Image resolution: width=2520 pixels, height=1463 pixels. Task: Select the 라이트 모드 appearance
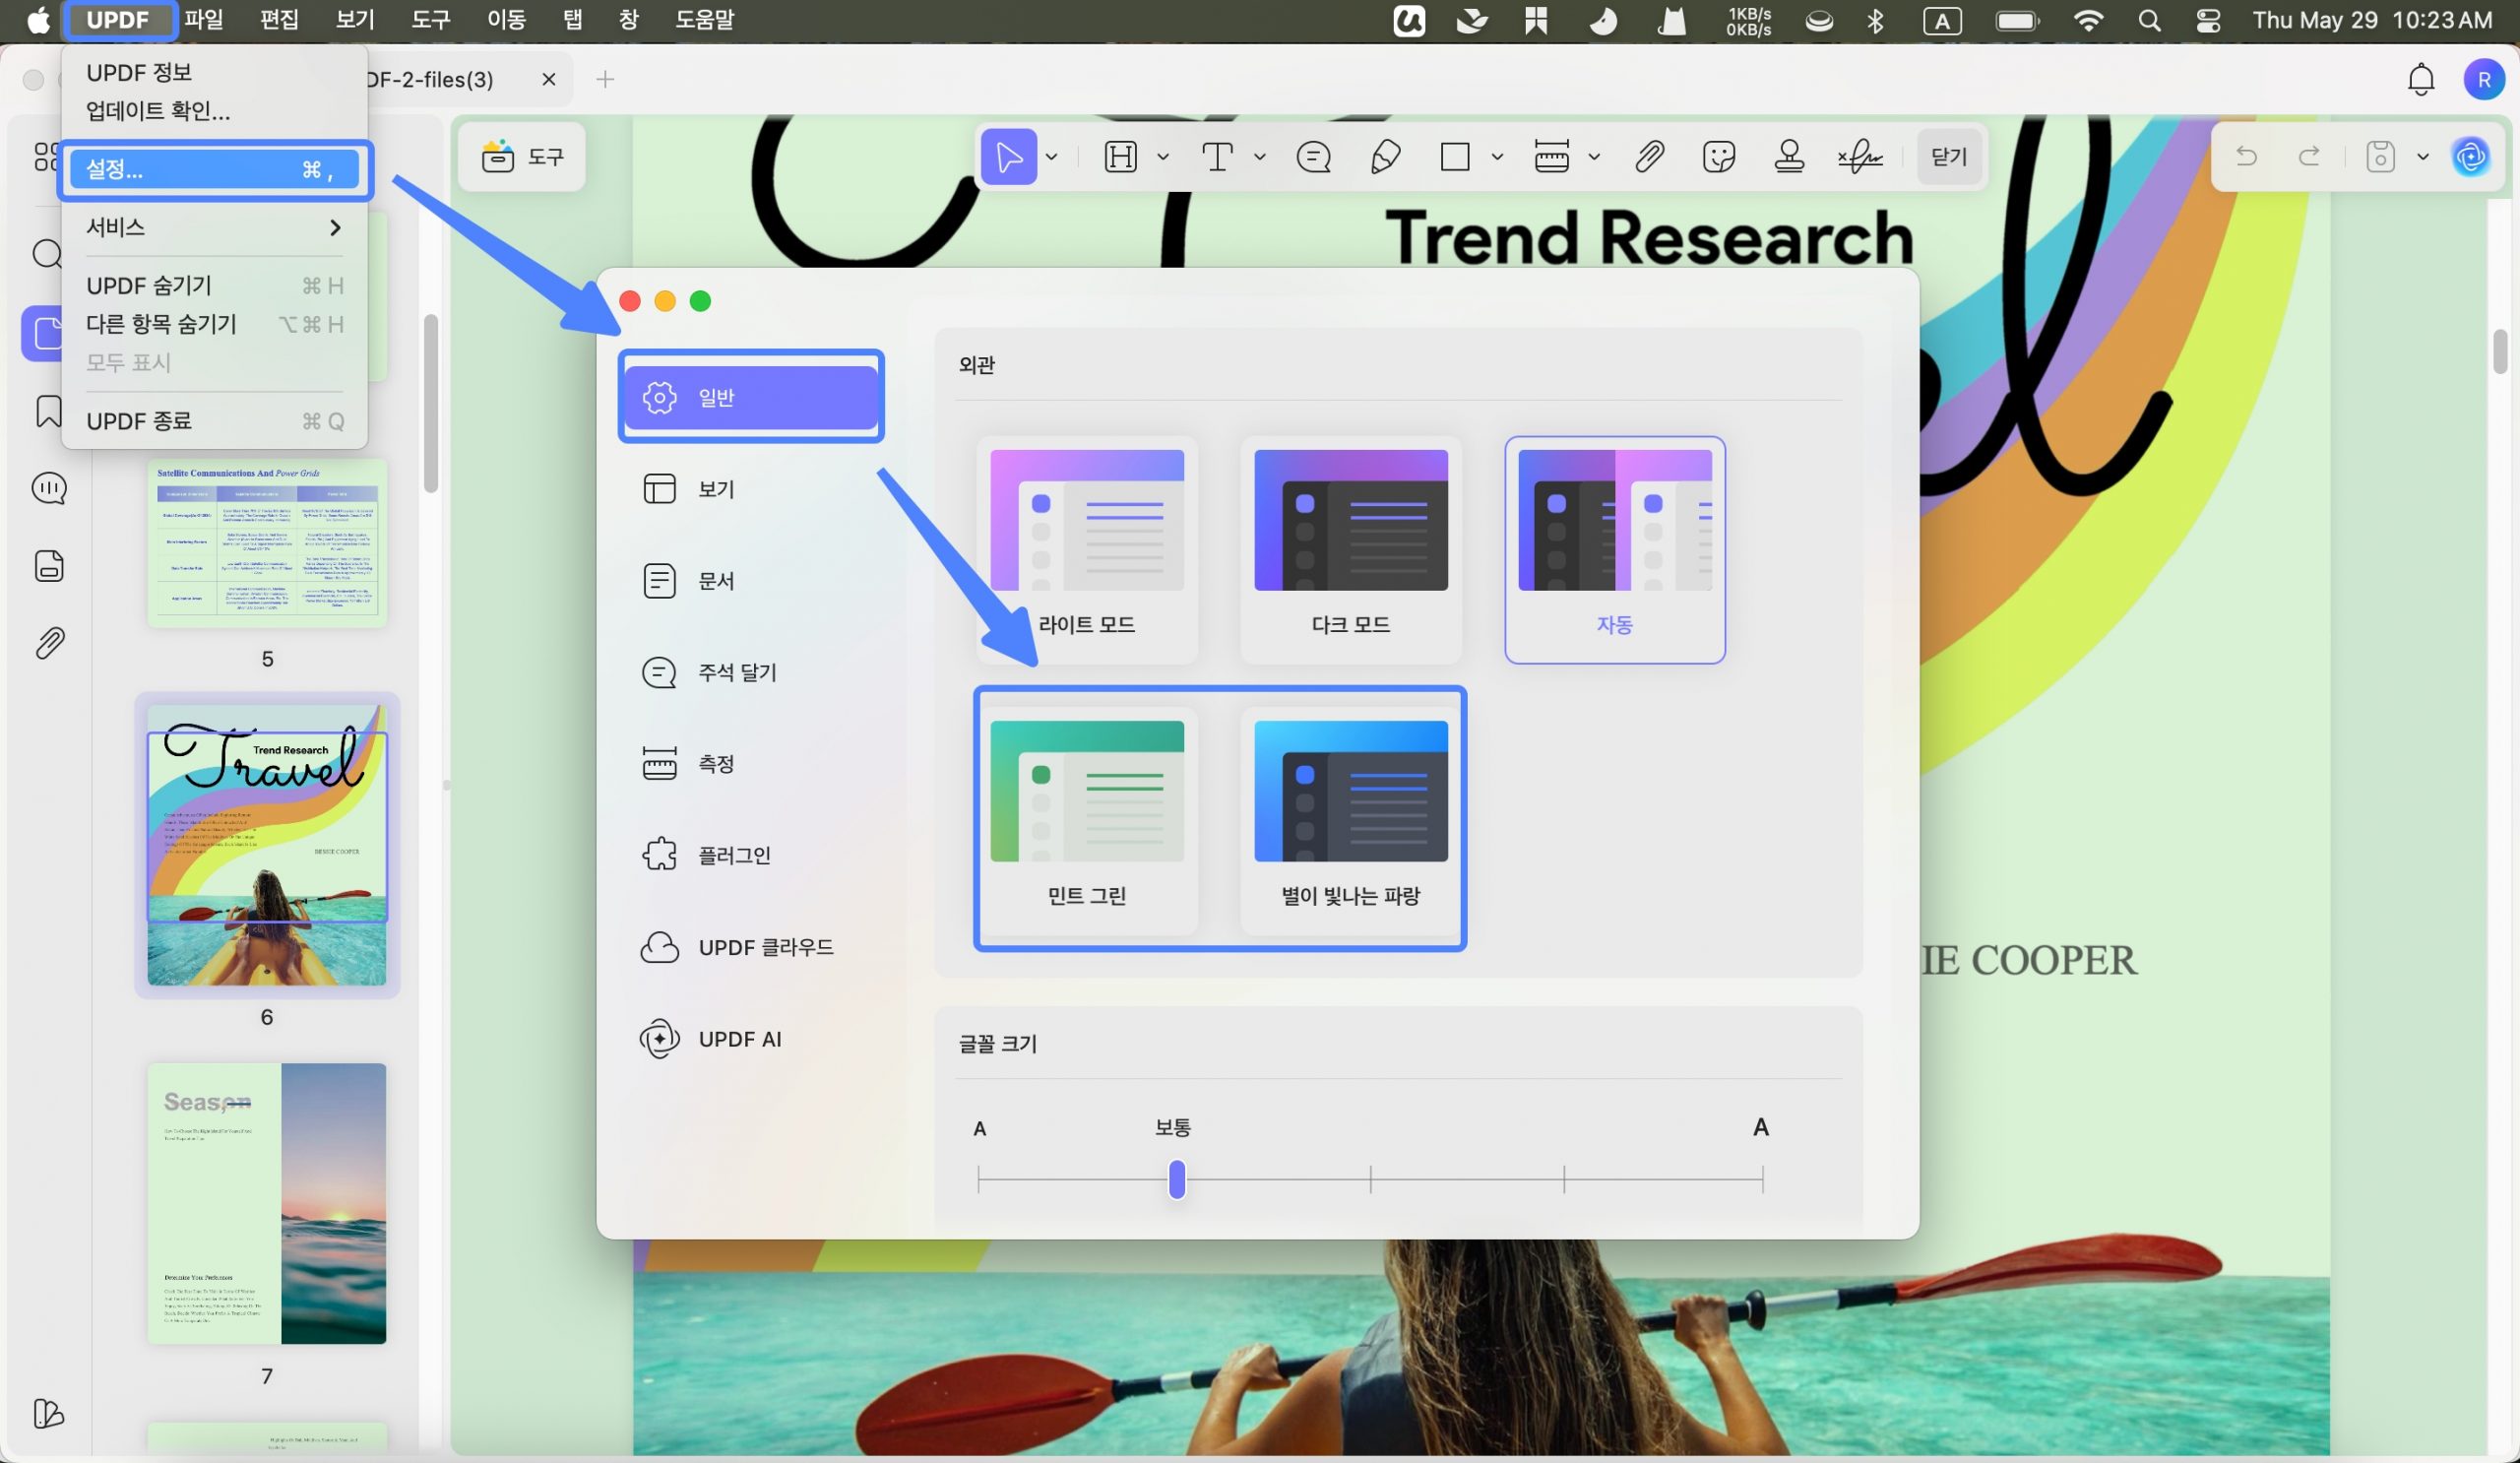tap(1087, 549)
